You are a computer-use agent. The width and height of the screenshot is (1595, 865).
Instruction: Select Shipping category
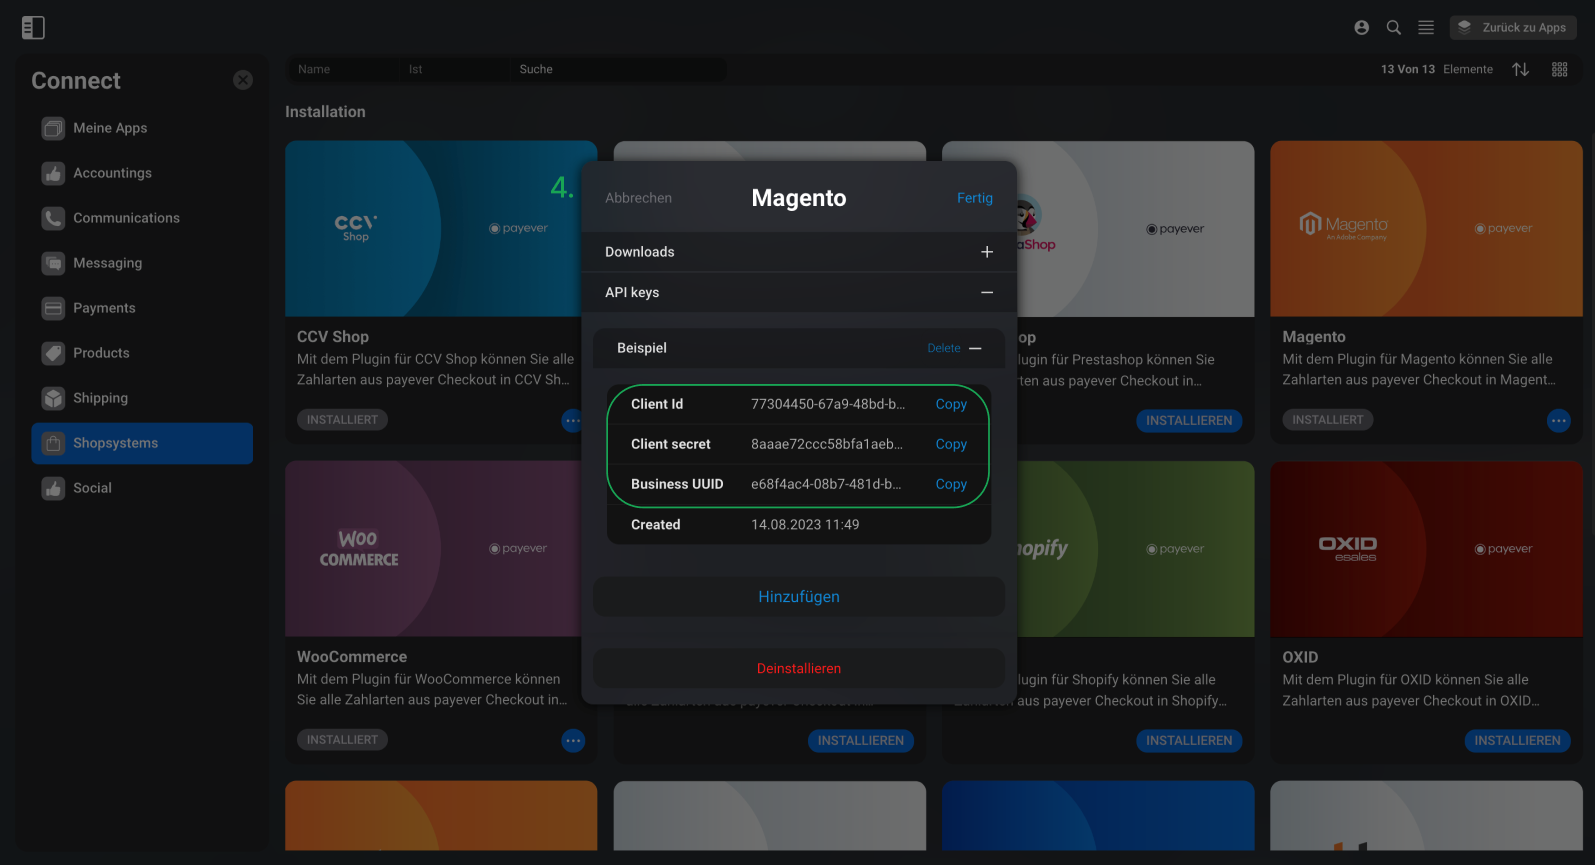142,398
